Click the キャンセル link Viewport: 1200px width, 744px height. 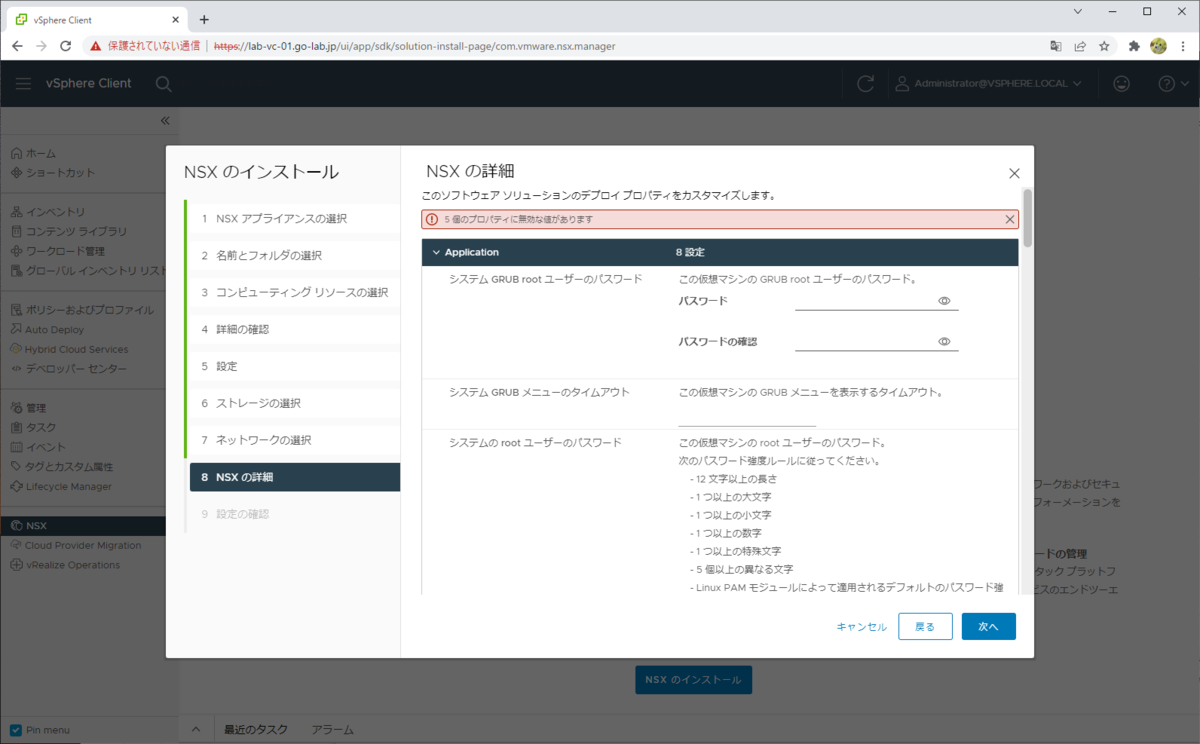tap(861, 627)
